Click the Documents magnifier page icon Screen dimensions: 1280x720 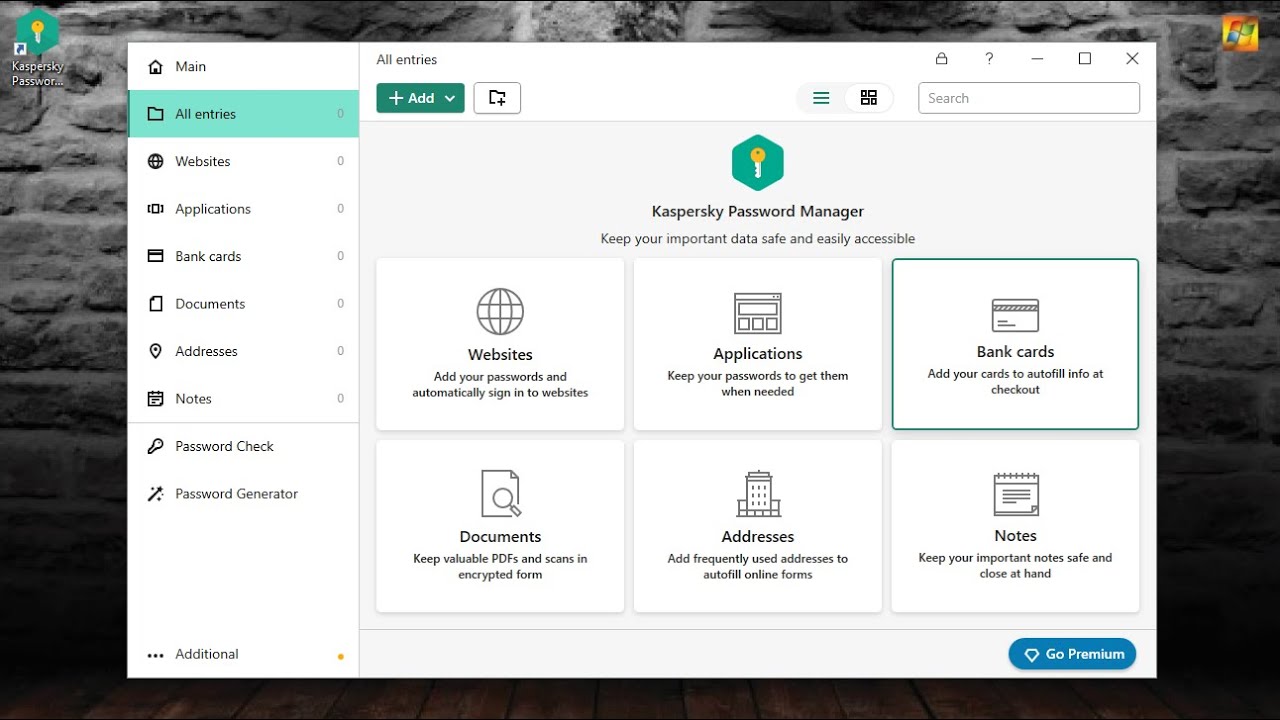coord(500,493)
